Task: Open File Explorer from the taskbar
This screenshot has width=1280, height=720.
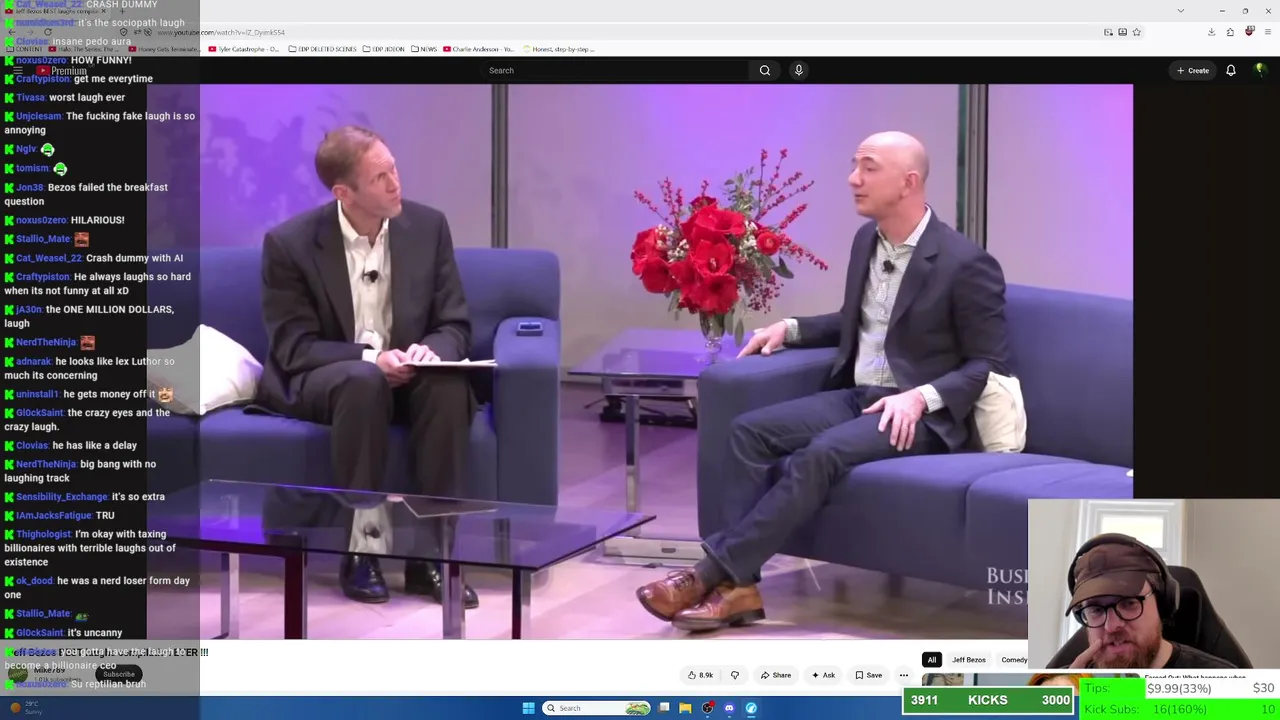Action: [685, 708]
